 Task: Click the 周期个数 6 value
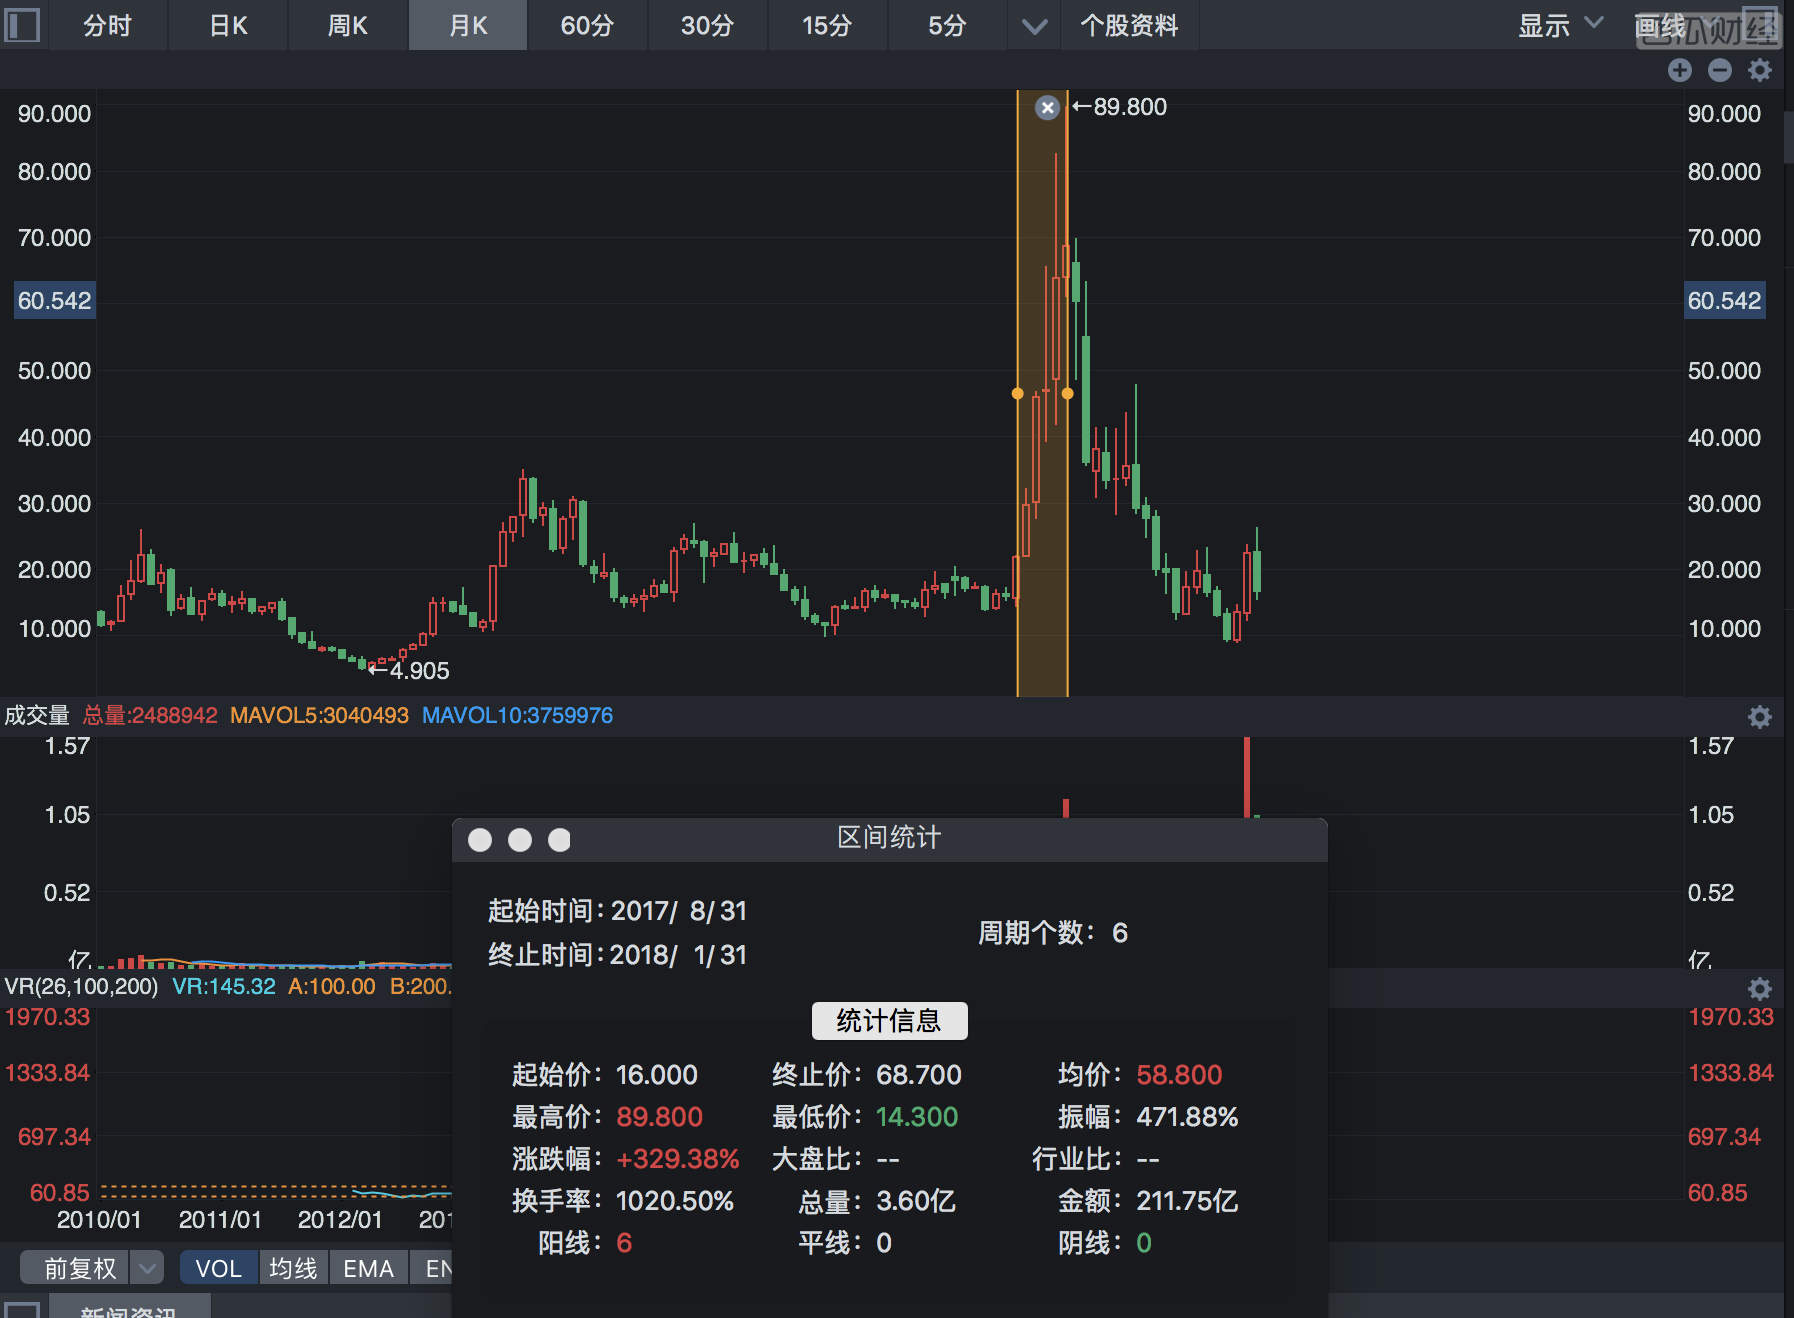1120,933
